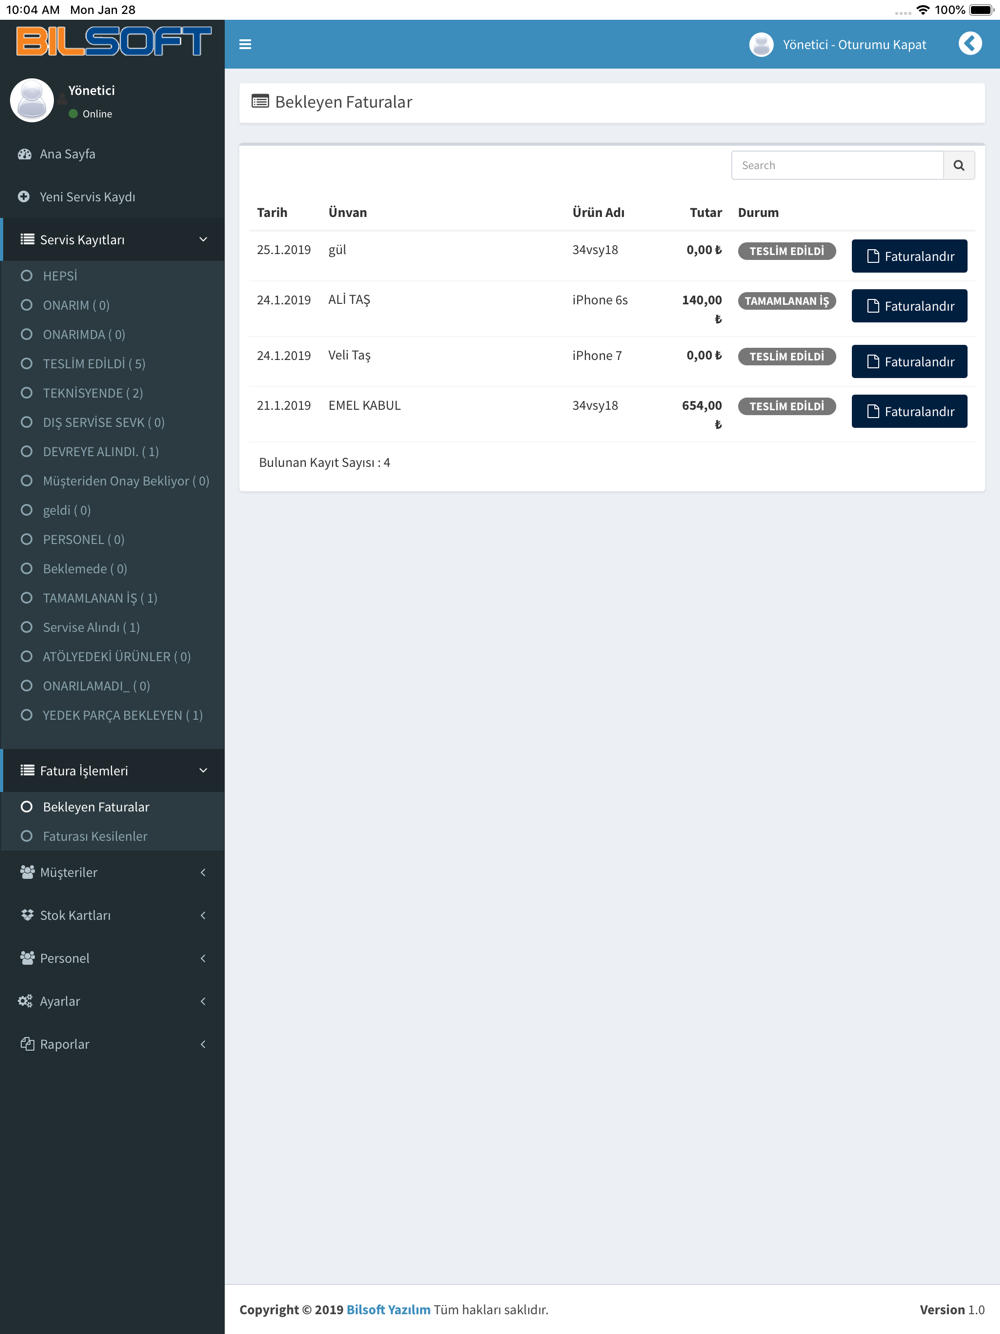
Task: Collapse the Fatura İşlemleri chevron
Action: [x=203, y=771]
